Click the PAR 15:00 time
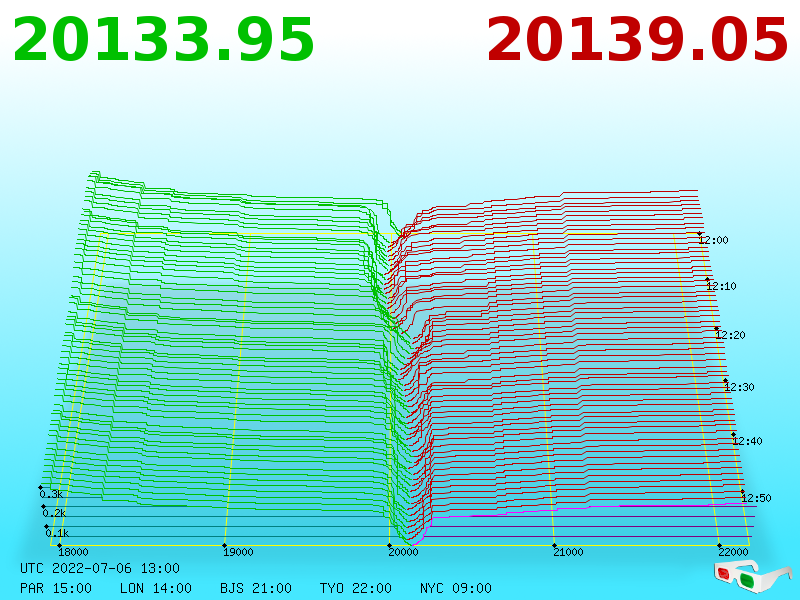The width and height of the screenshot is (800, 600). [56, 588]
